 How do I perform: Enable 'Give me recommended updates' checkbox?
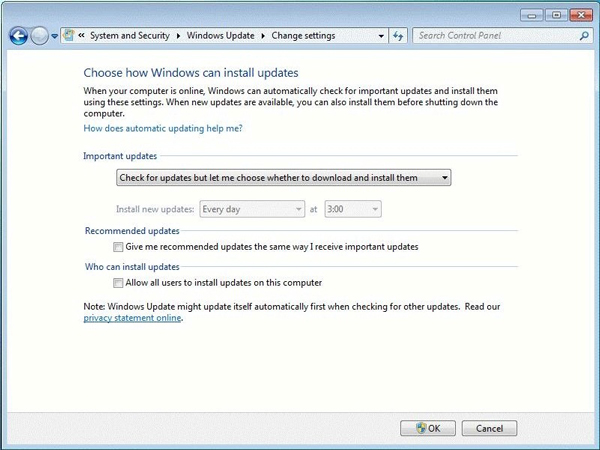coord(118,247)
